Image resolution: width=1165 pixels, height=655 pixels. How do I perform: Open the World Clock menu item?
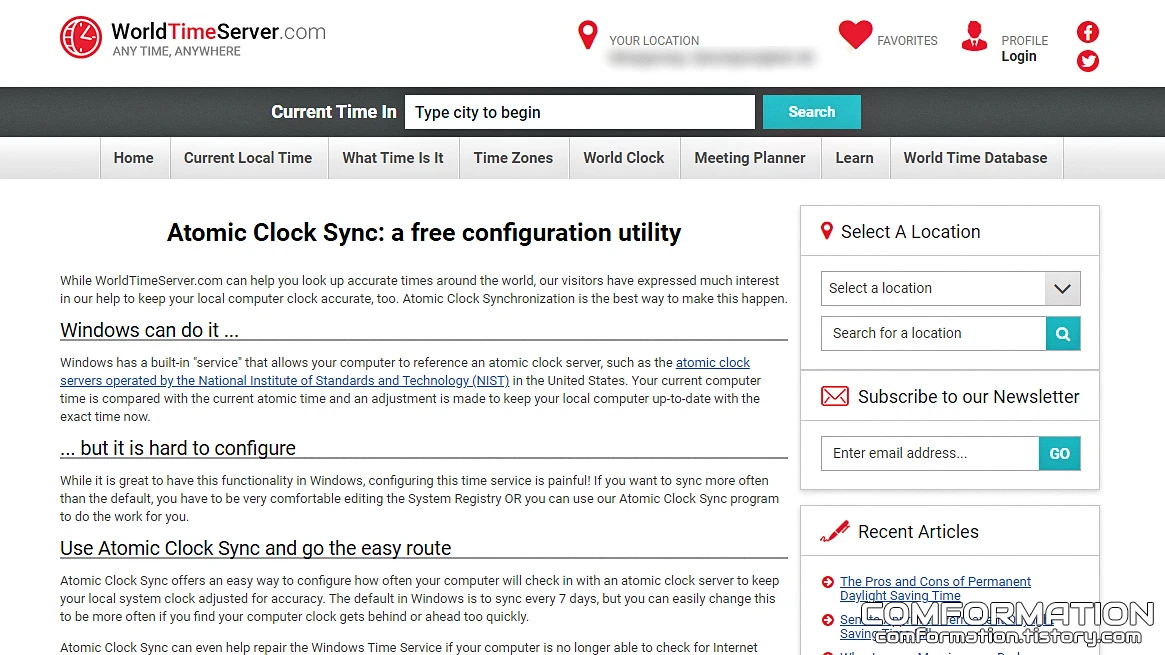(623, 158)
